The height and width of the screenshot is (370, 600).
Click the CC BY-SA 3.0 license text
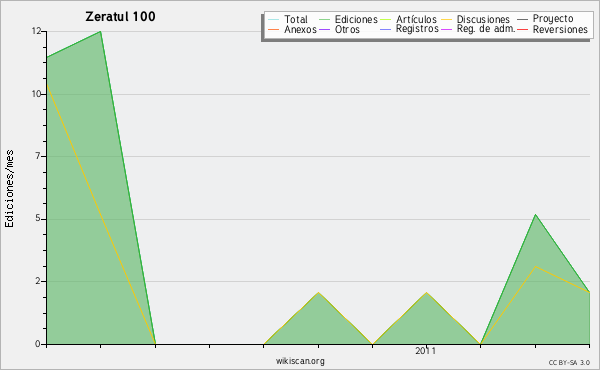click(569, 362)
